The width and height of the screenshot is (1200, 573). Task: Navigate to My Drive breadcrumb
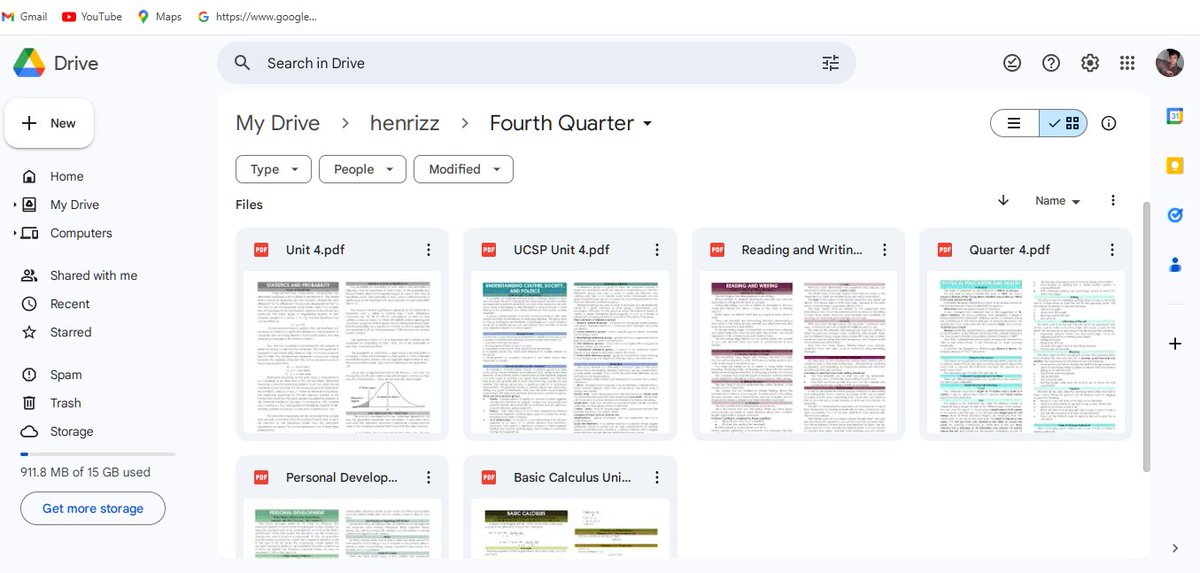coord(278,123)
